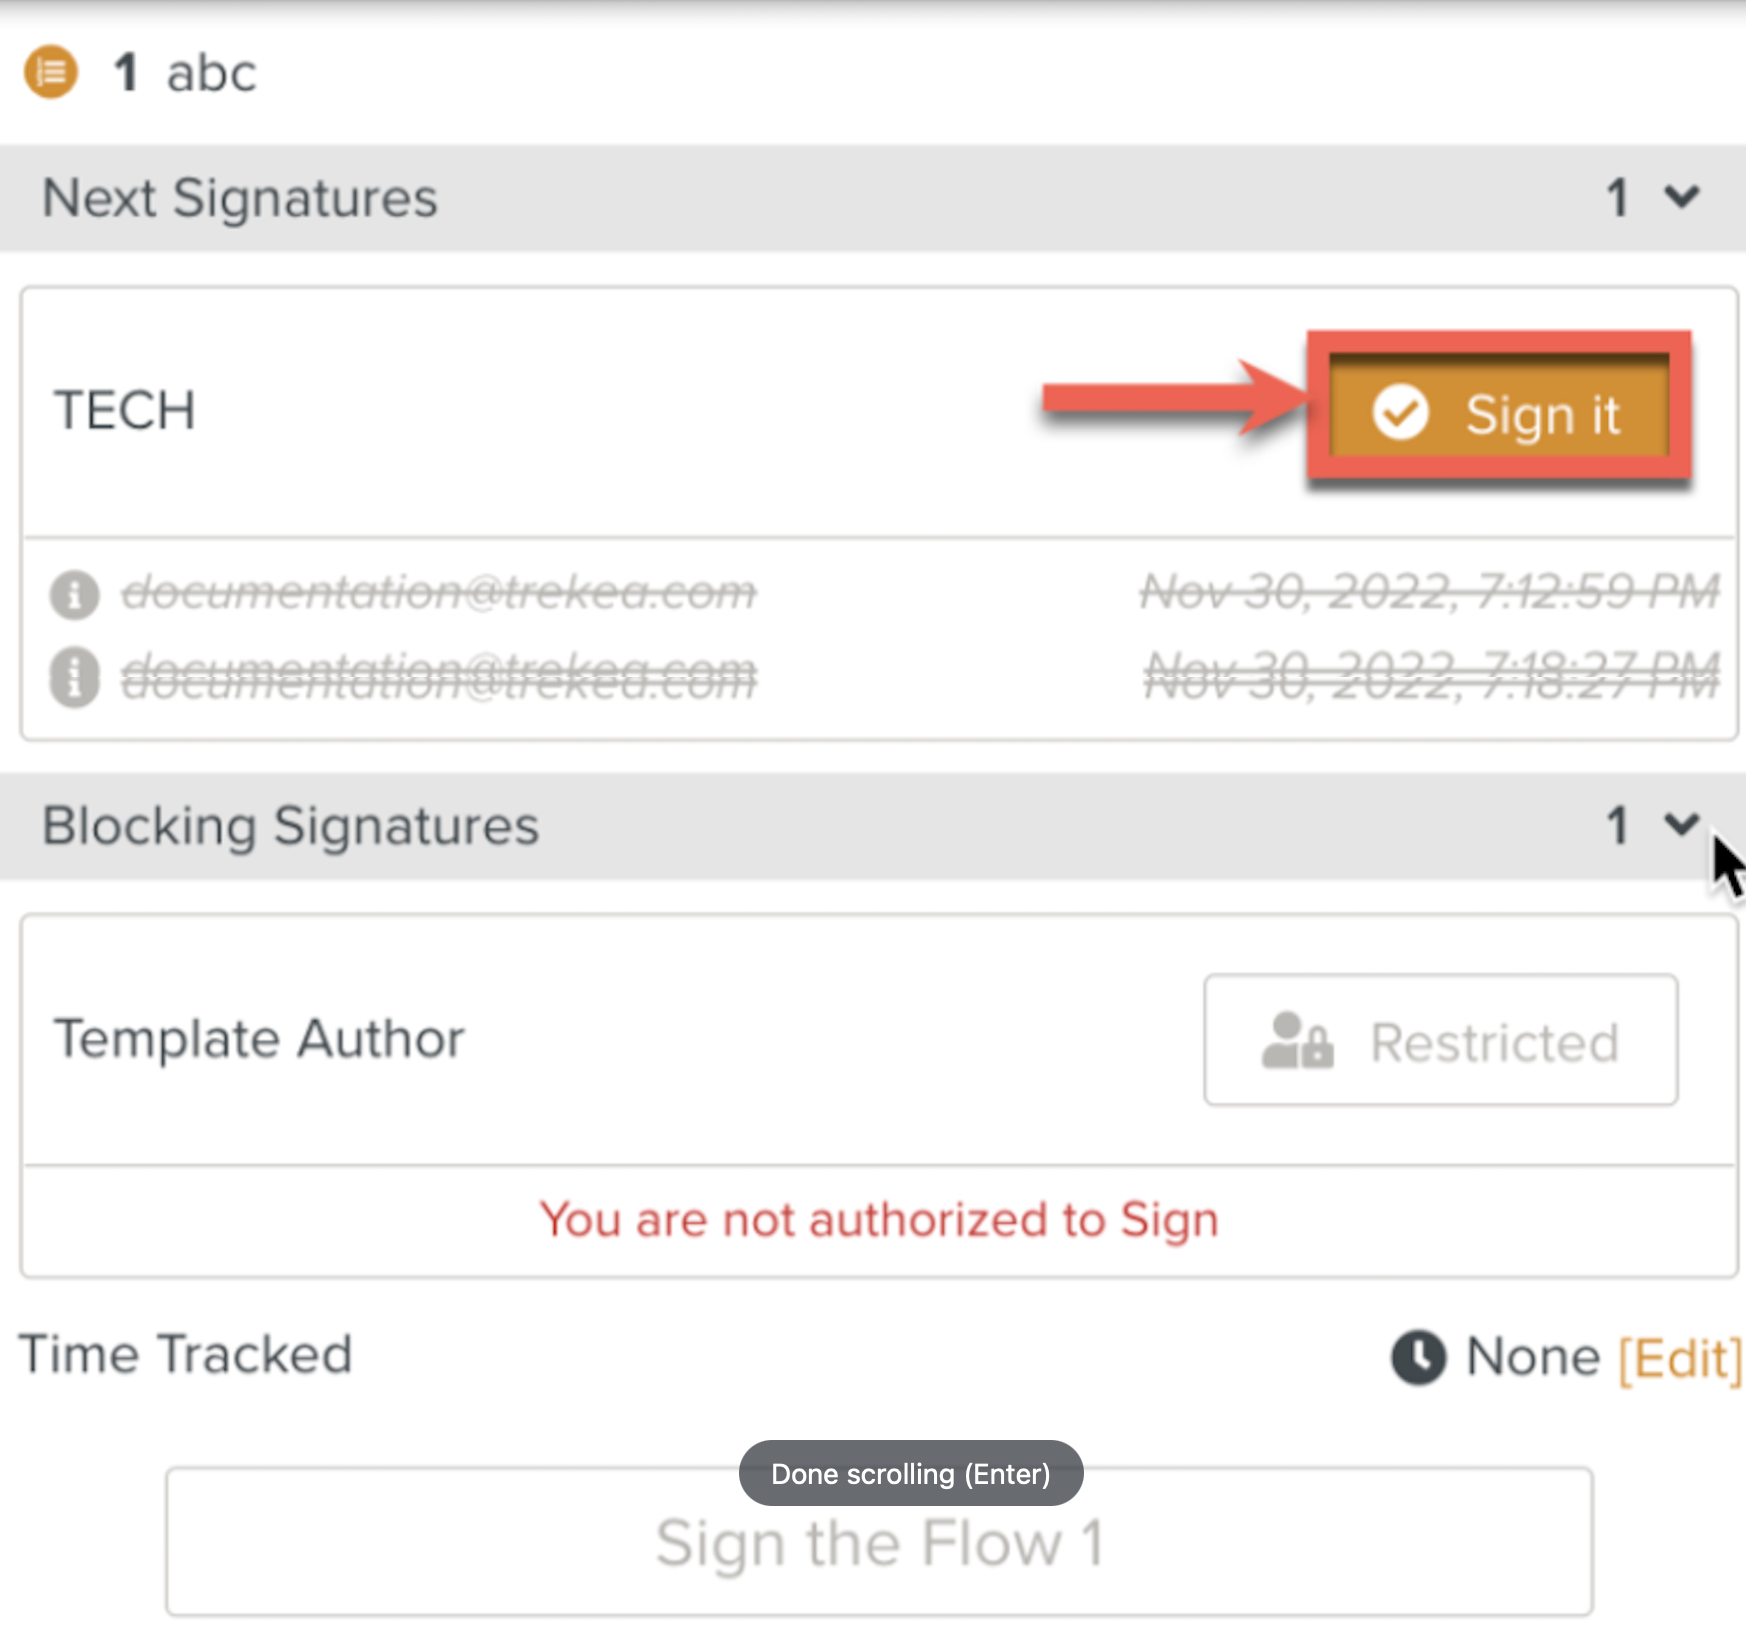Collapse the Blocking Signatures section chevron
This screenshot has width=1746, height=1638.
[x=1682, y=824]
